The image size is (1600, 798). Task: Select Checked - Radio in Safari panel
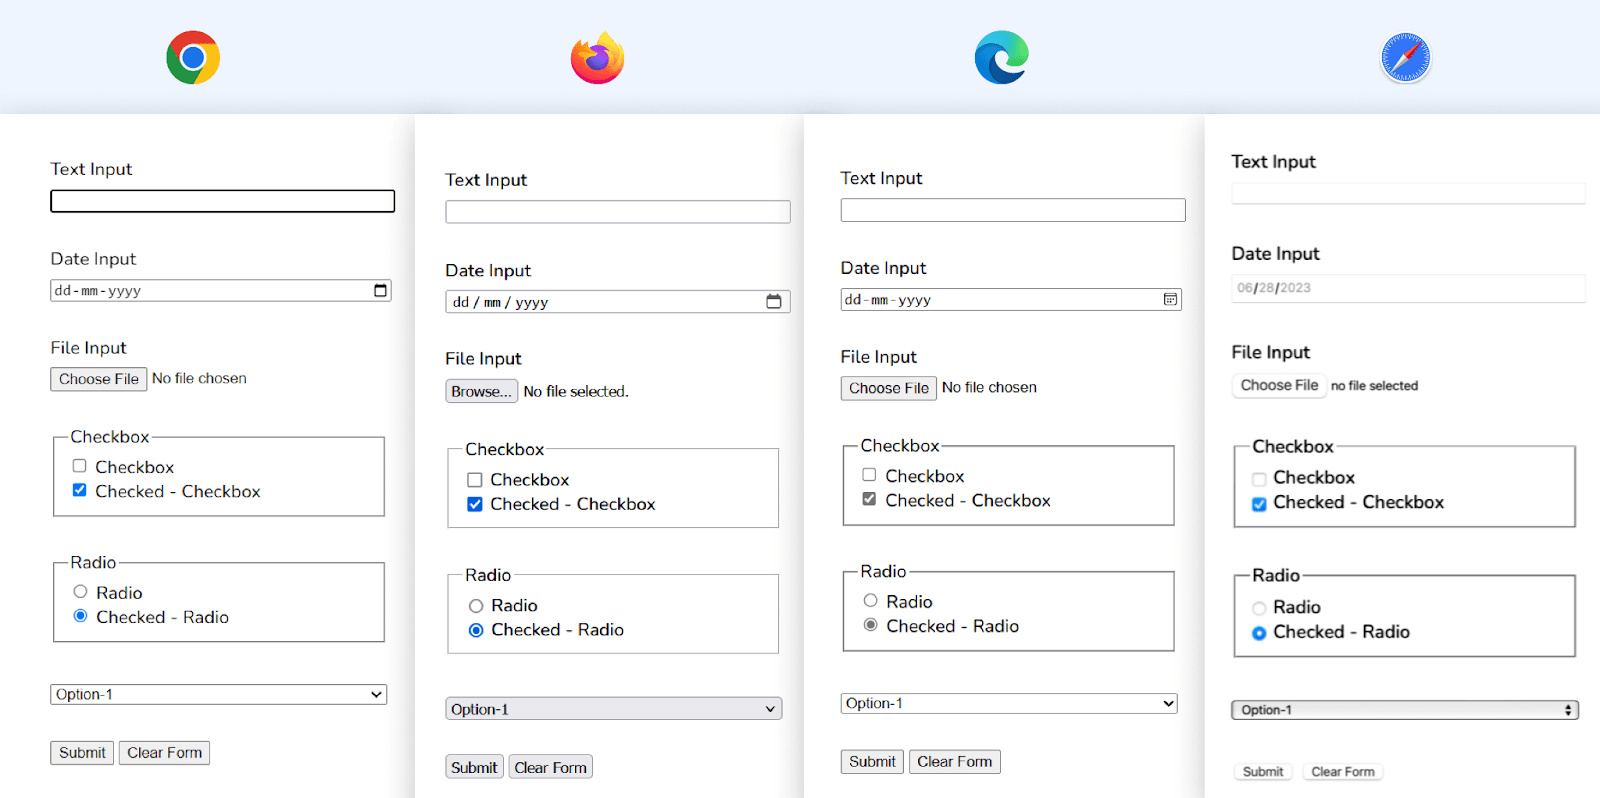[1259, 633]
